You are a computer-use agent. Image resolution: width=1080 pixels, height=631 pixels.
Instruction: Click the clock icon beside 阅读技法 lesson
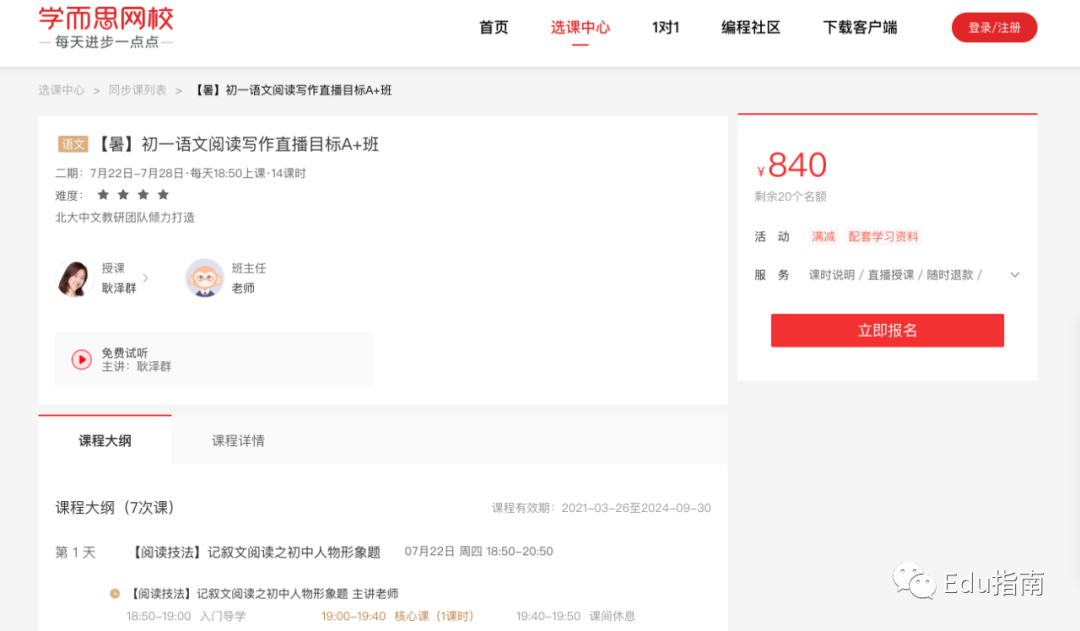point(114,593)
